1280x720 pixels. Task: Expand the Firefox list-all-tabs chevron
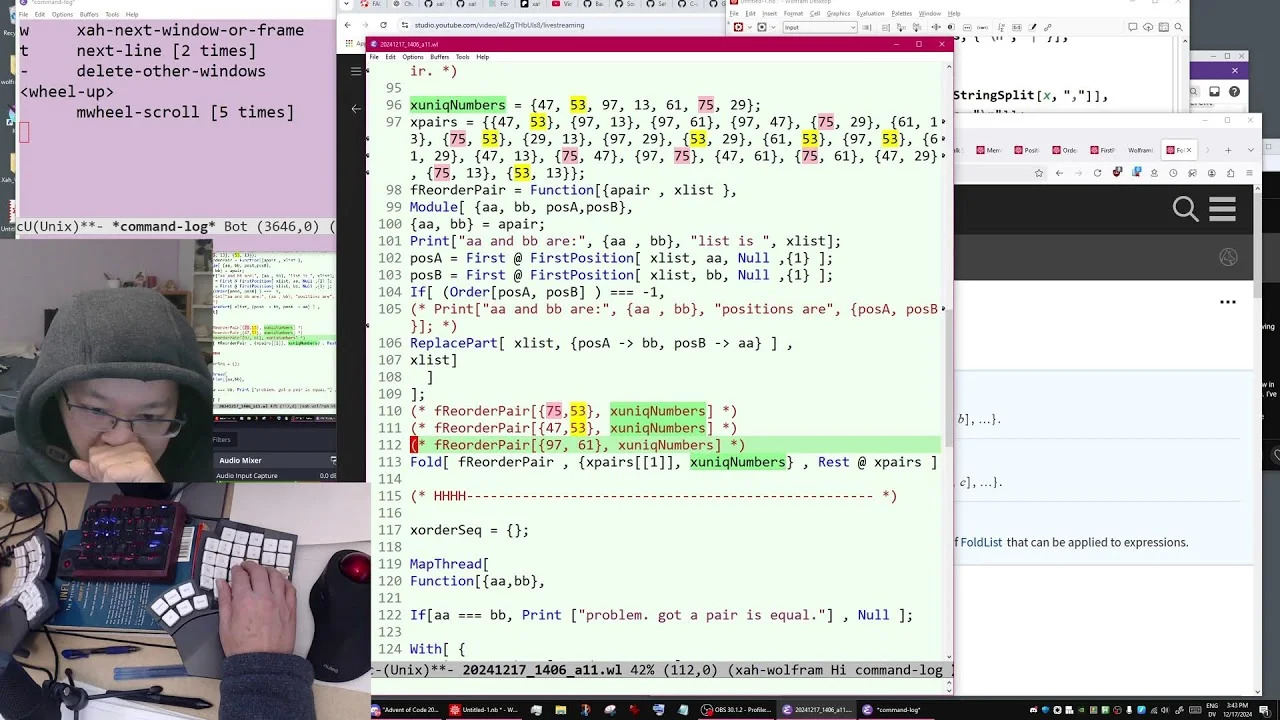pyautogui.click(x=1251, y=150)
